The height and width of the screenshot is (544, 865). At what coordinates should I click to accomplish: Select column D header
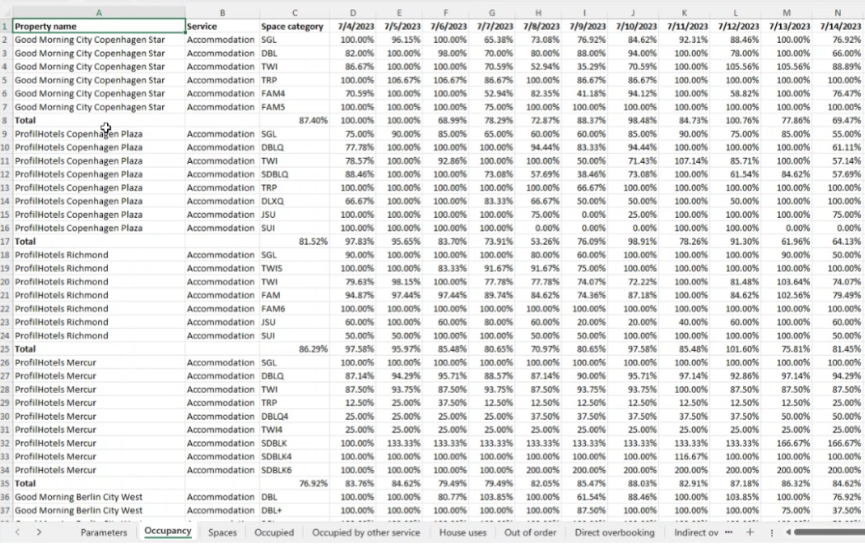[353, 12]
